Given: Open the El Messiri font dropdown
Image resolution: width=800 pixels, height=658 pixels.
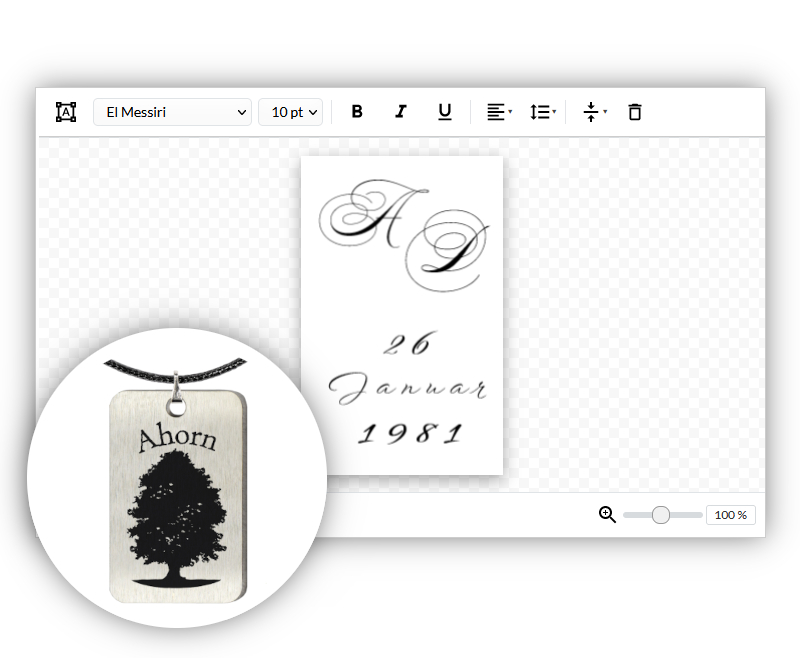Looking at the screenshot, I should (172, 112).
